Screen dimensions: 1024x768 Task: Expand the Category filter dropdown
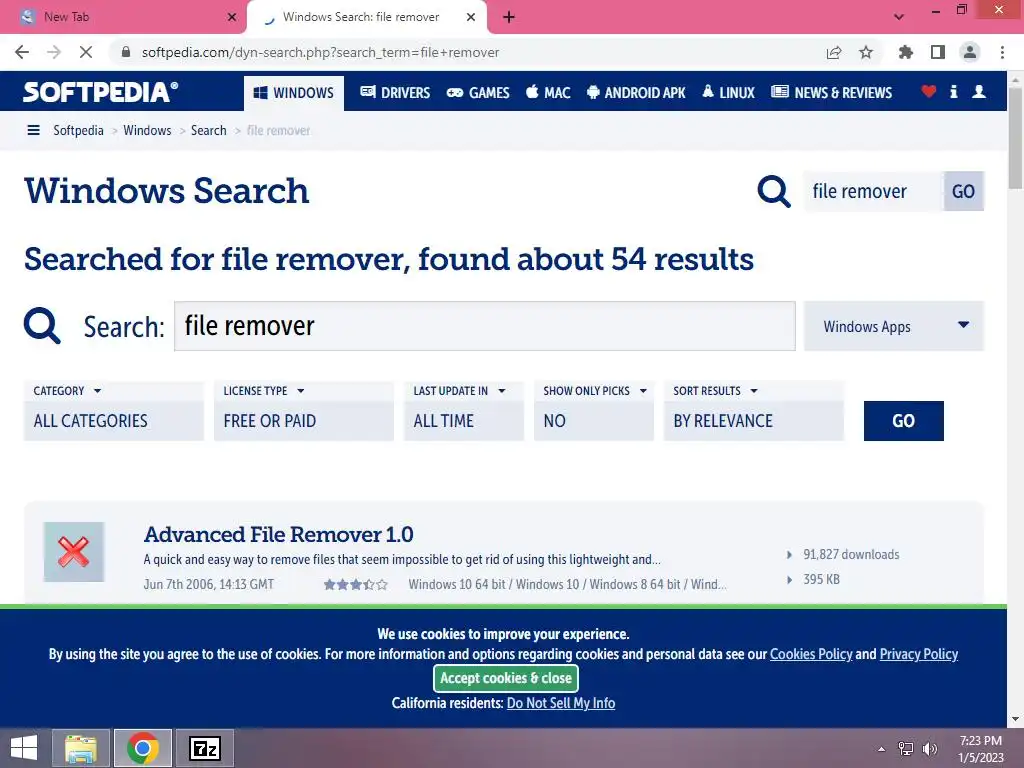click(x=114, y=411)
